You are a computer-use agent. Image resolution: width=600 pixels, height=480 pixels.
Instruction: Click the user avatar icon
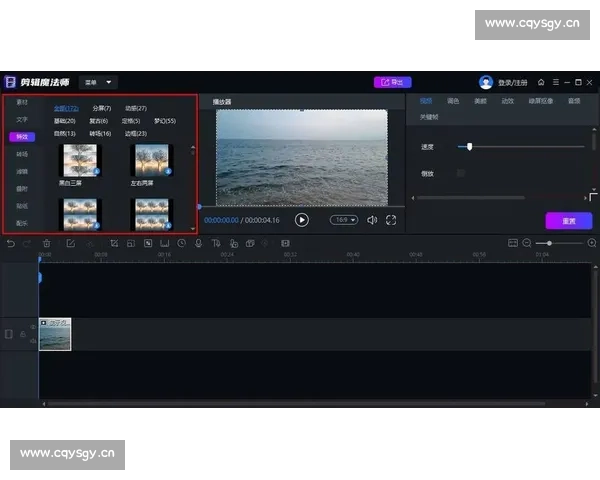pos(486,82)
